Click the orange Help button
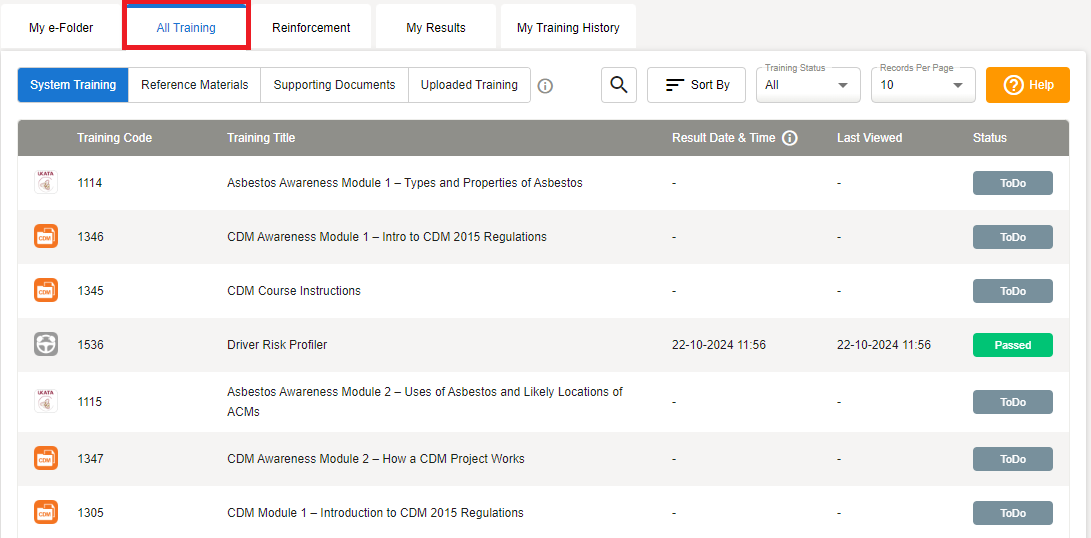1091x538 pixels. pos(1027,85)
